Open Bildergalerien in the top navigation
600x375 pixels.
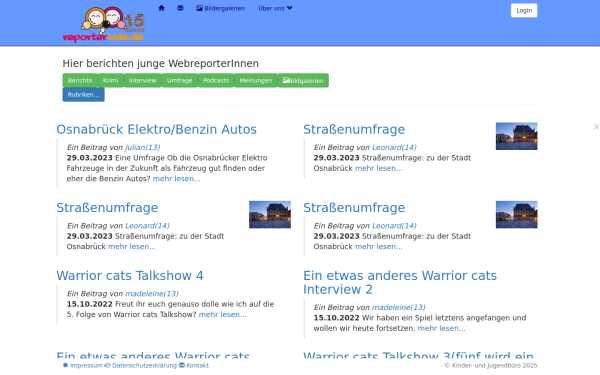tap(220, 8)
